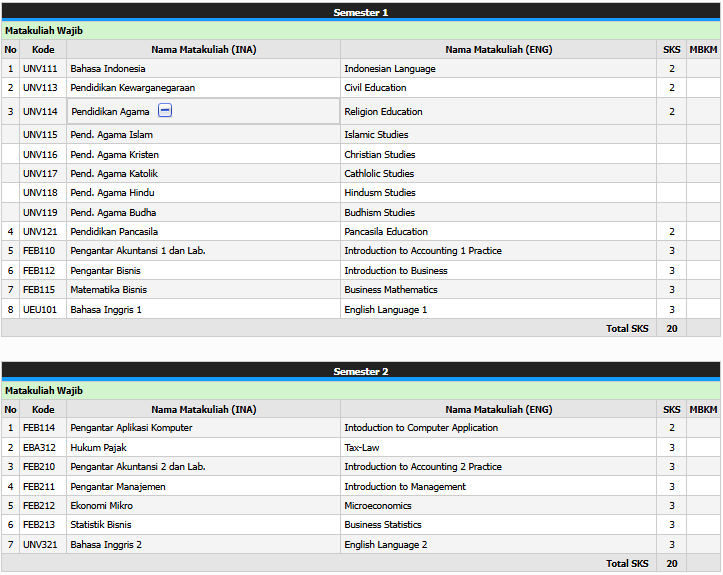
Task: Collapse the Pendidikan Agama sub-course list
Action: pos(165,111)
